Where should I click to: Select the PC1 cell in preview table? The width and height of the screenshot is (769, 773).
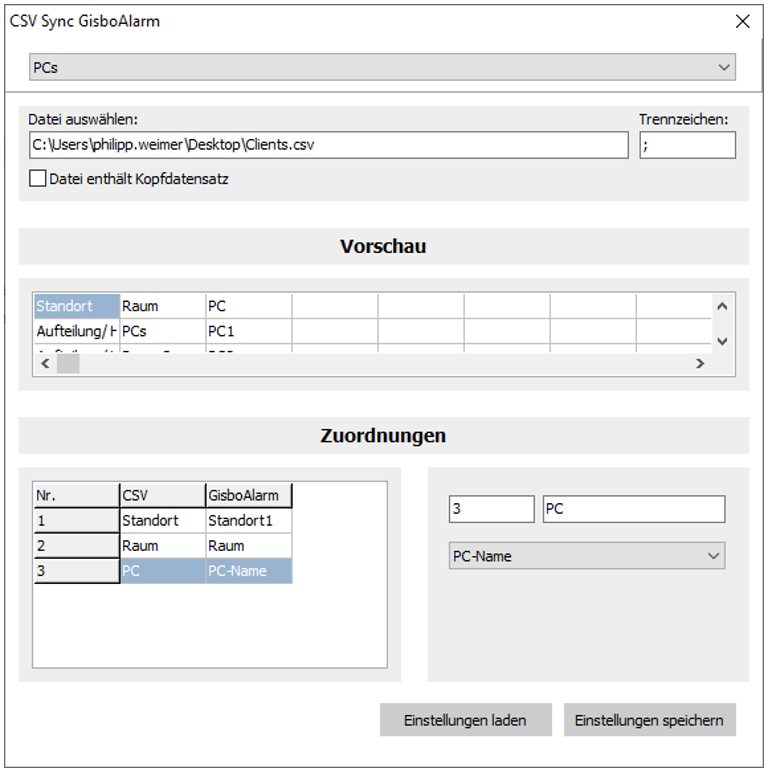pos(248,331)
